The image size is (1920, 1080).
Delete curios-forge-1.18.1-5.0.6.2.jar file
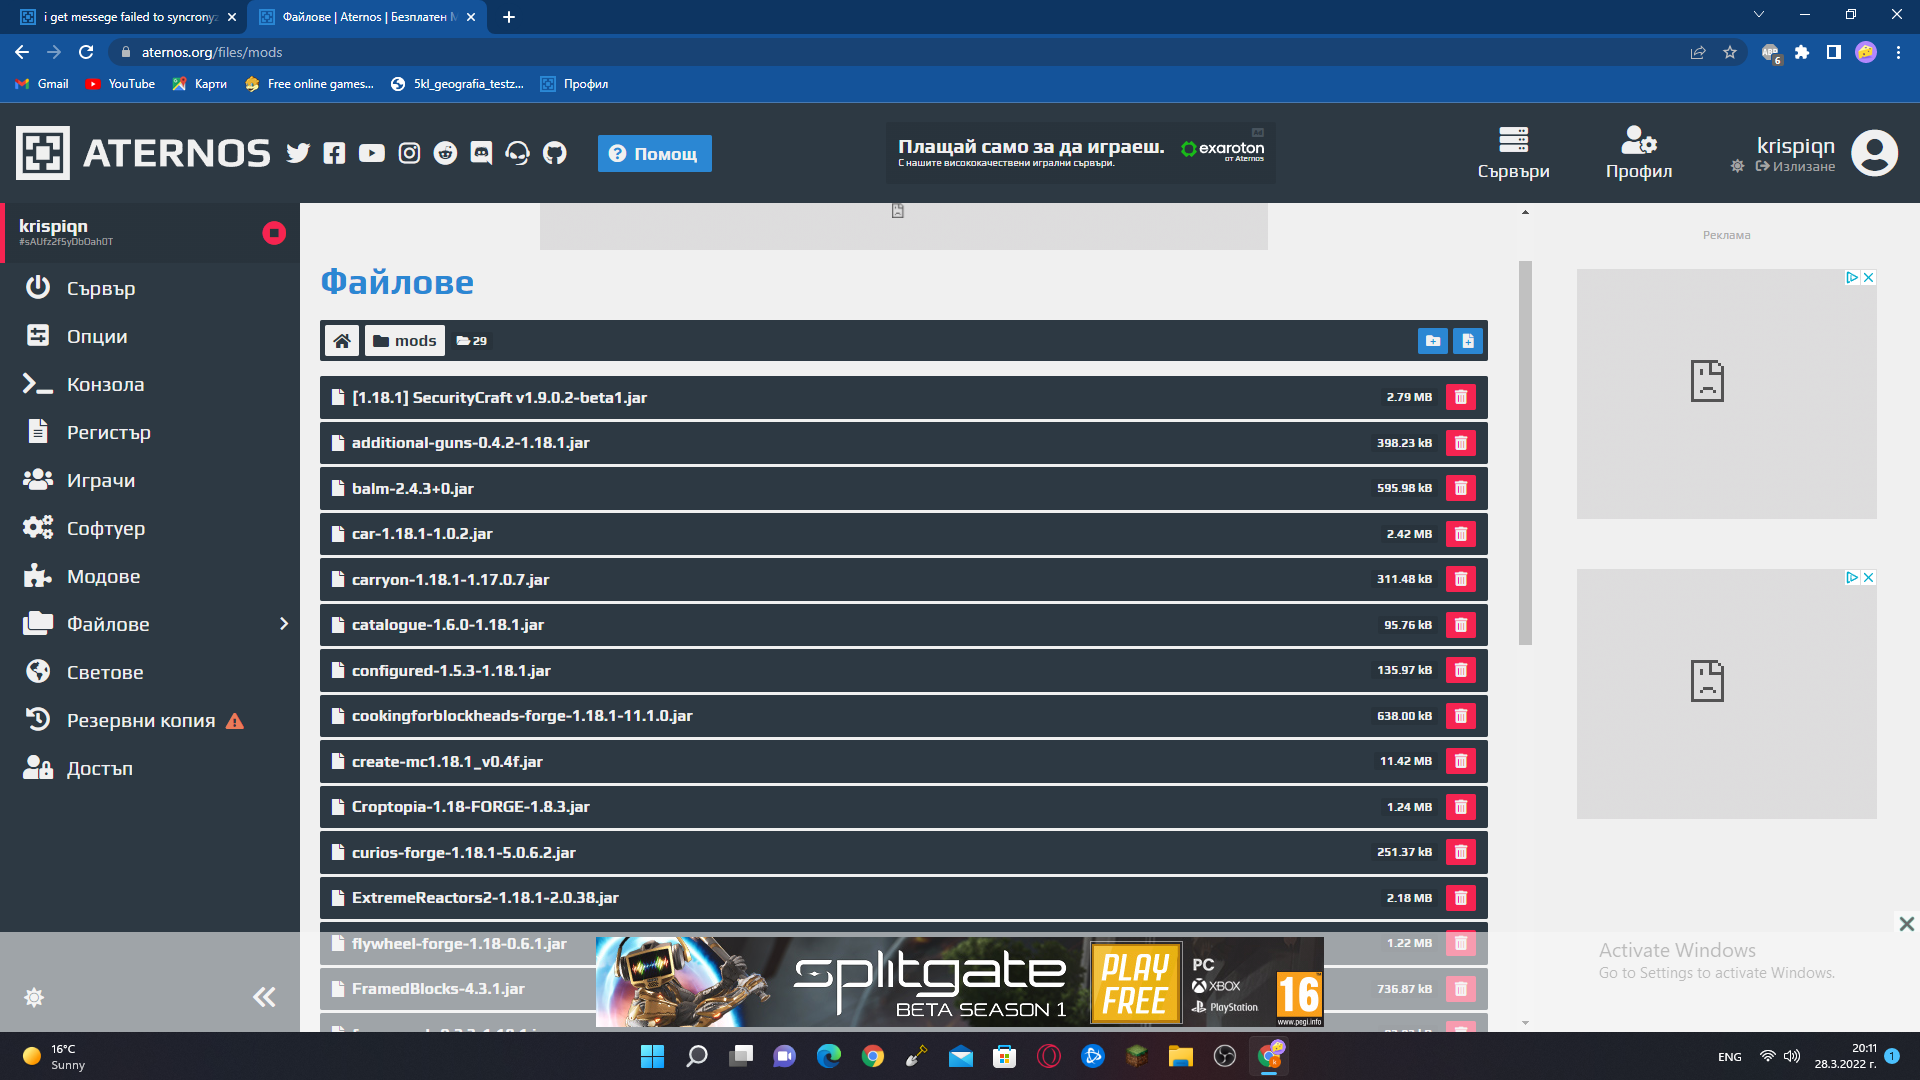[1461, 853]
